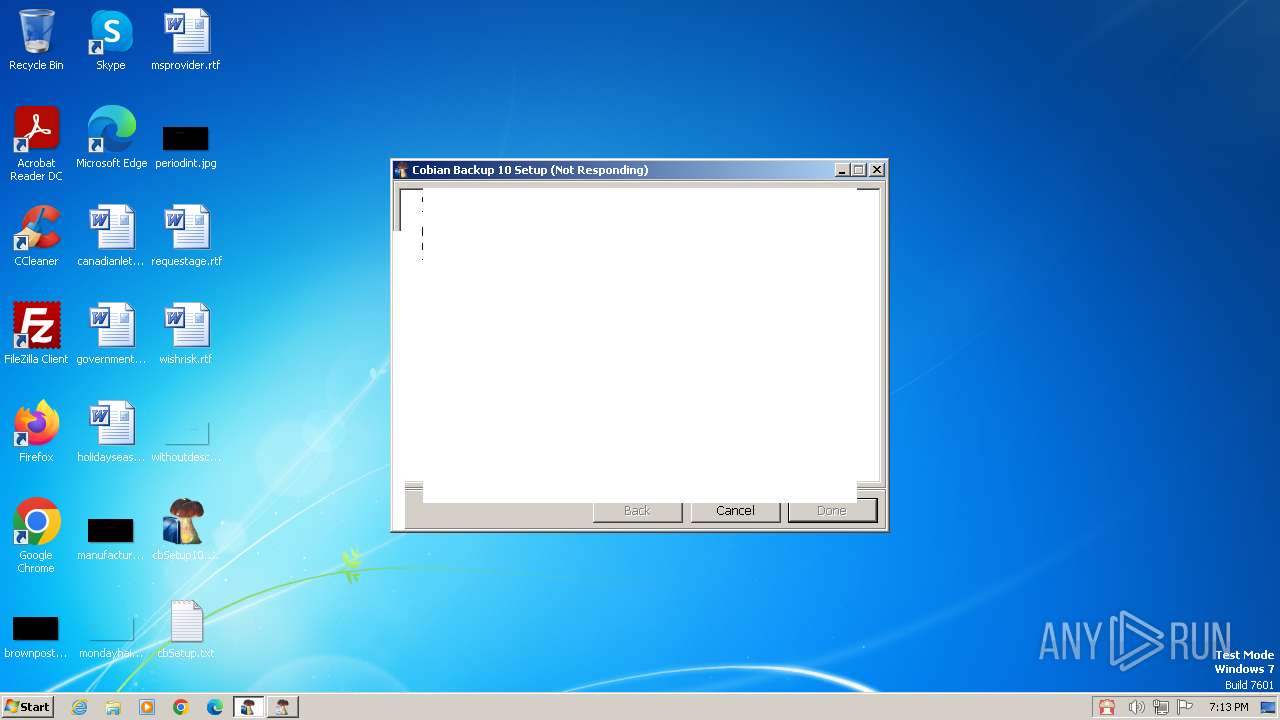This screenshot has height=720, width=1280.
Task: Select the msprovider.rtf document icon
Action: coord(186,40)
